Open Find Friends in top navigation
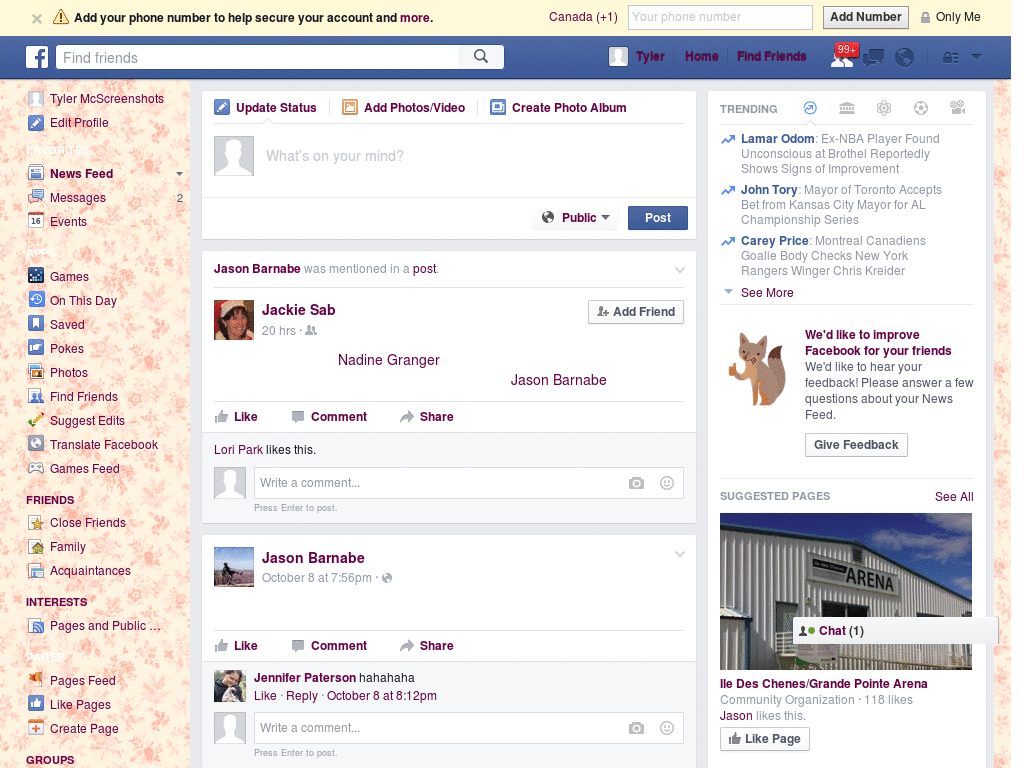1024x768 pixels. pos(771,57)
